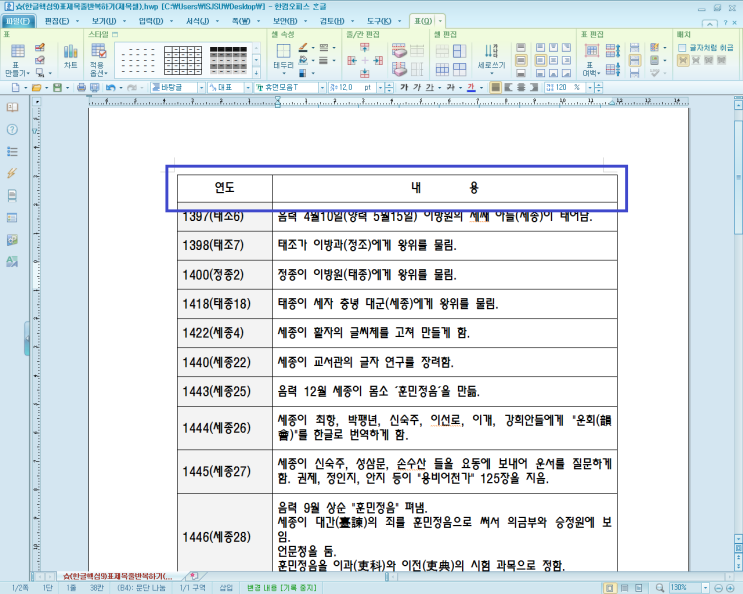The image size is (743, 594).
Task: Toggle center paragraph alignment button
Action: tap(521, 88)
